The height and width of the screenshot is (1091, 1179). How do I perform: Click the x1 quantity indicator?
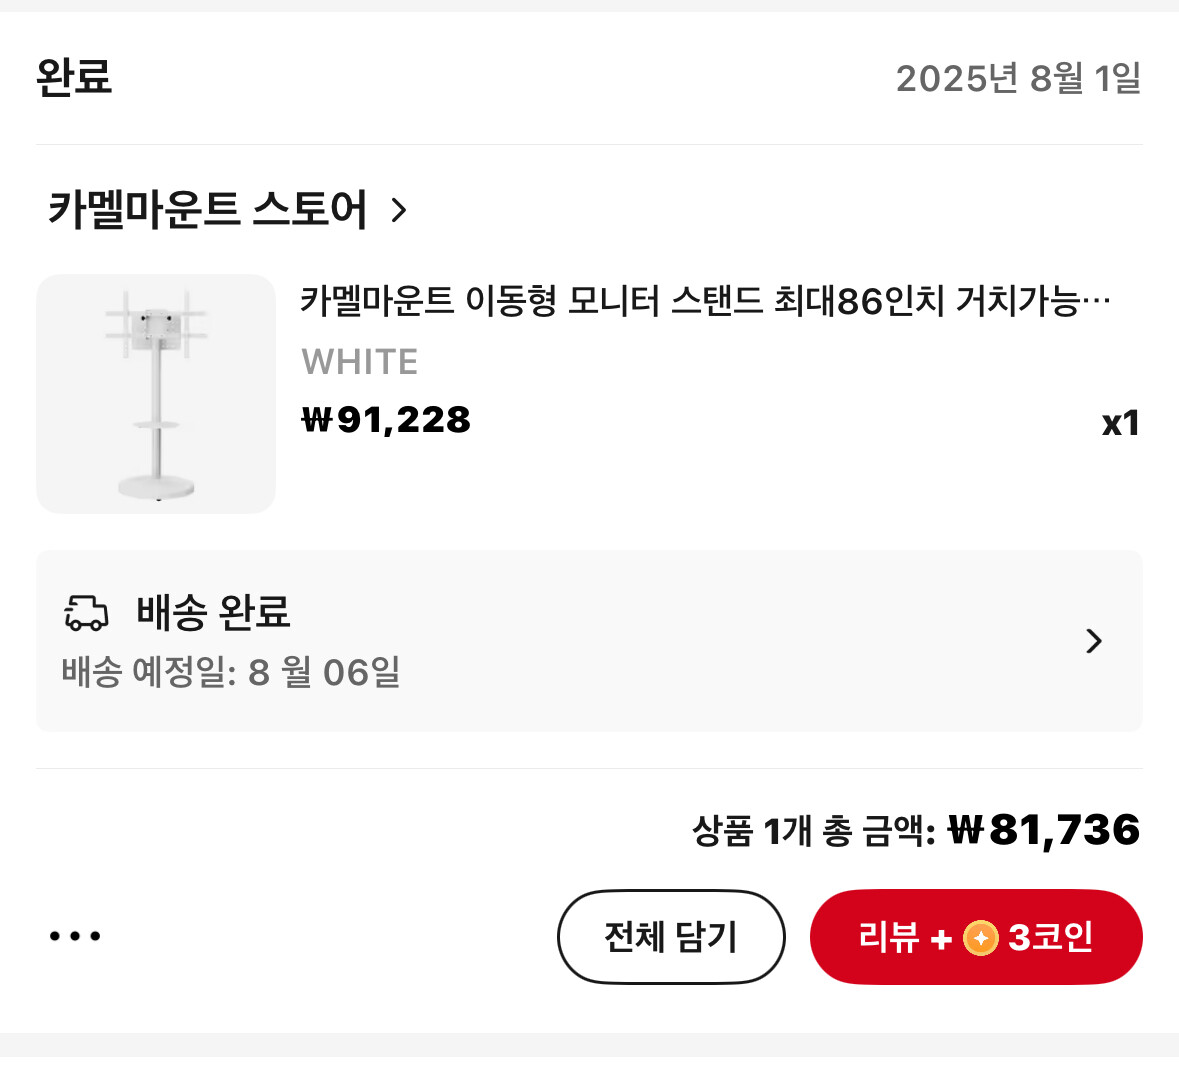point(1120,423)
